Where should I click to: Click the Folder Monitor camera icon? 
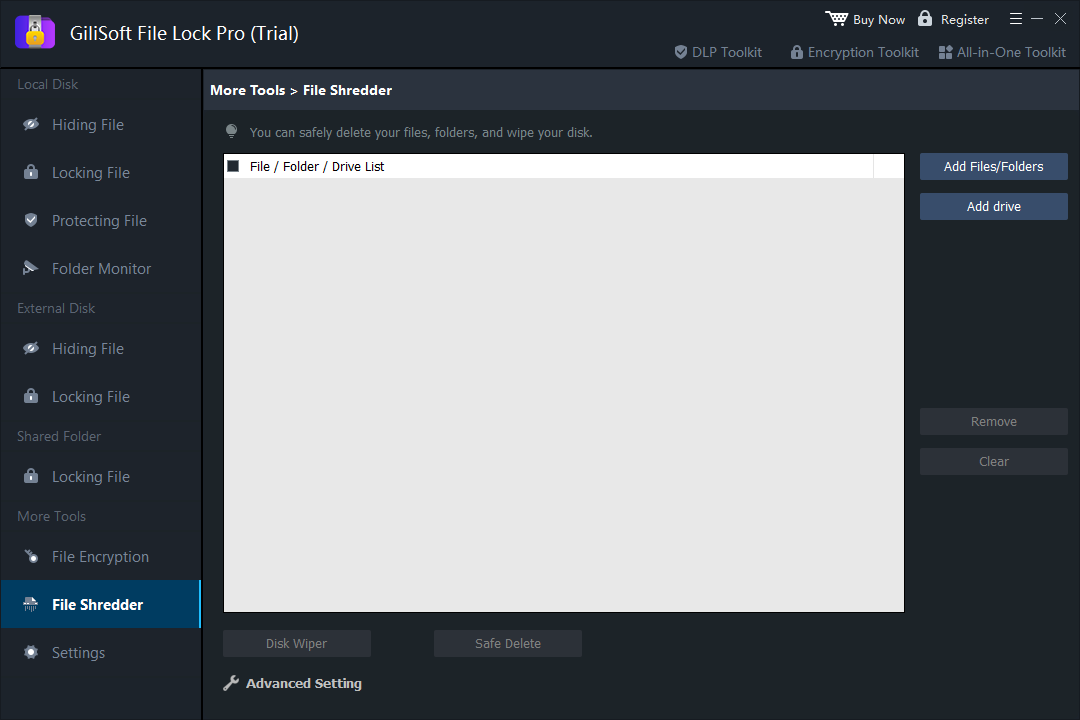pos(30,268)
